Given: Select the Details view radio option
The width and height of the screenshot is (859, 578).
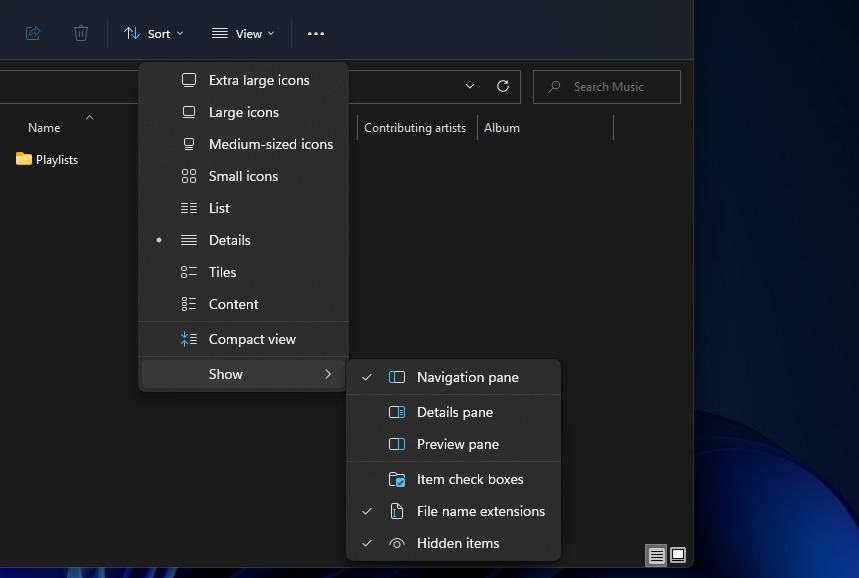Looking at the screenshot, I should coord(229,240).
